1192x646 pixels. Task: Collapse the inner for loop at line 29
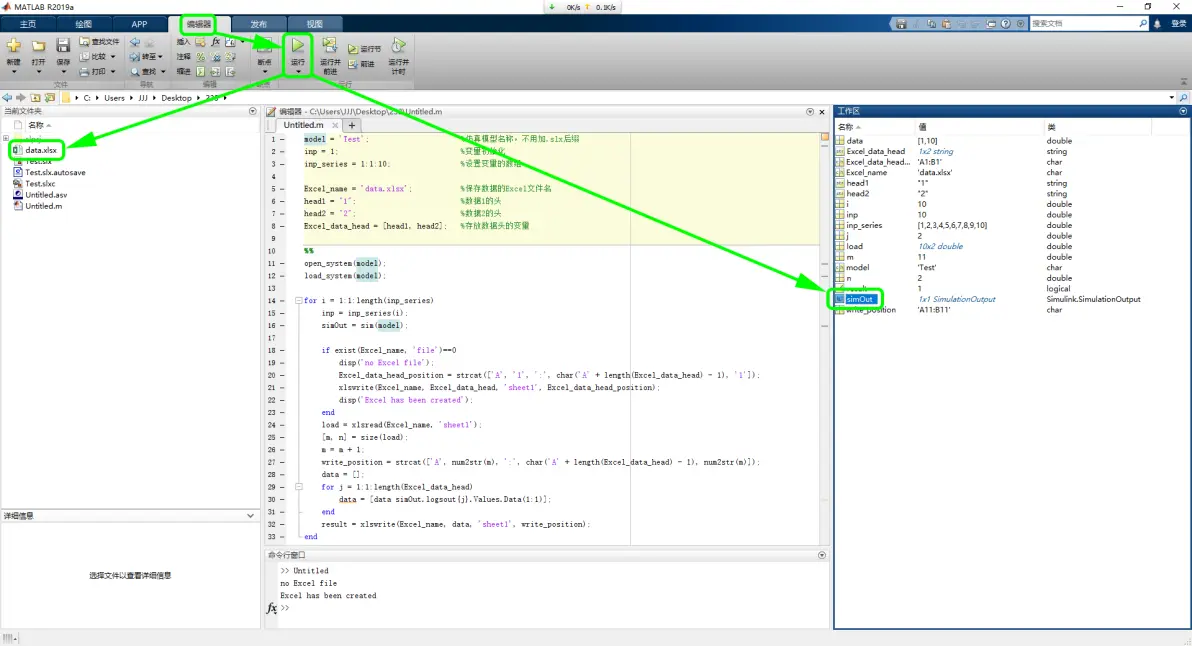(x=299, y=486)
